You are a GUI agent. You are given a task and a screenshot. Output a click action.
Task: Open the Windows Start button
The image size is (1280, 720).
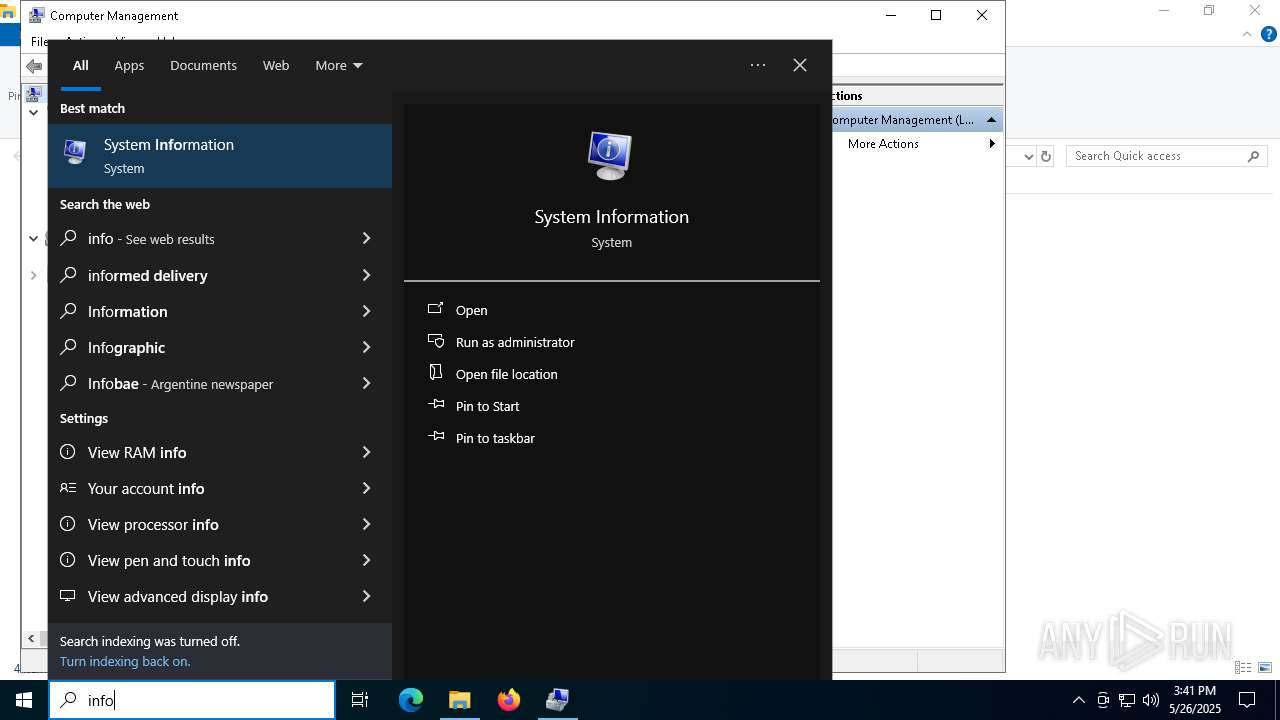click(24, 700)
